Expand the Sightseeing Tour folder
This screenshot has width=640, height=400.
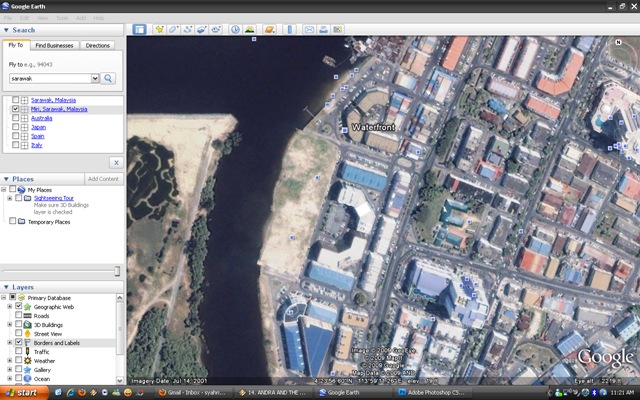click(9, 198)
